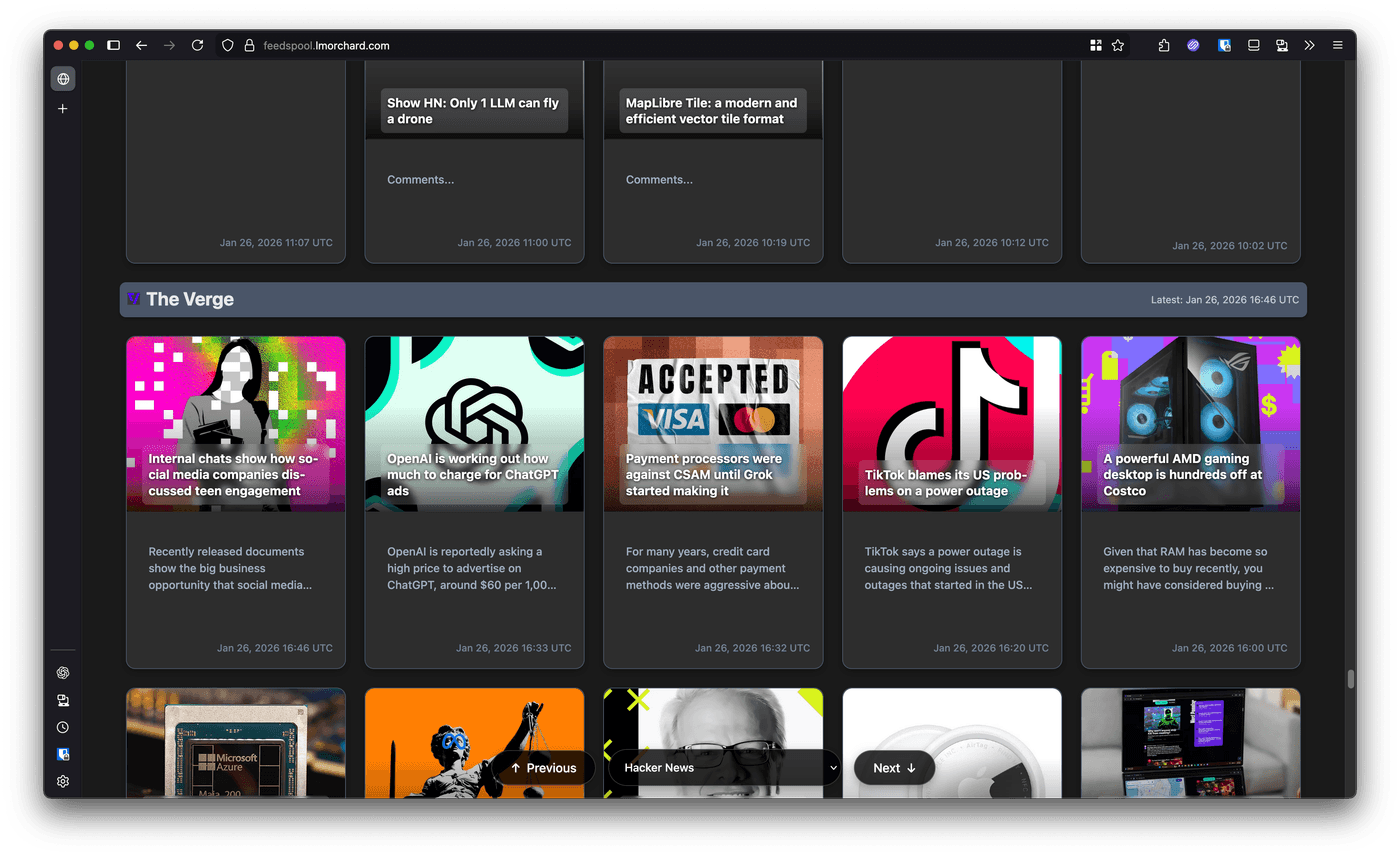Click the shield tracking protection icon
The width and height of the screenshot is (1400, 856).
pyautogui.click(x=227, y=45)
